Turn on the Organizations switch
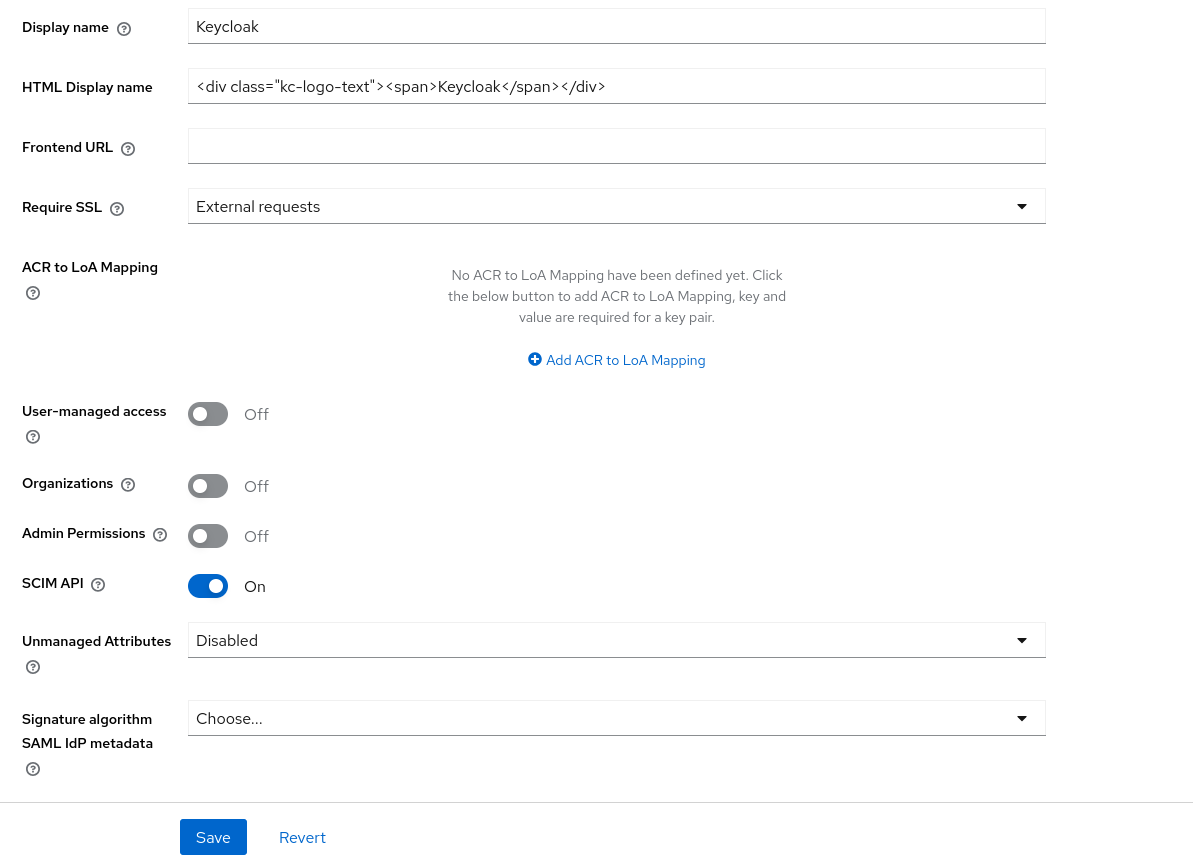Image resolution: width=1193 pixels, height=863 pixels. [208, 486]
